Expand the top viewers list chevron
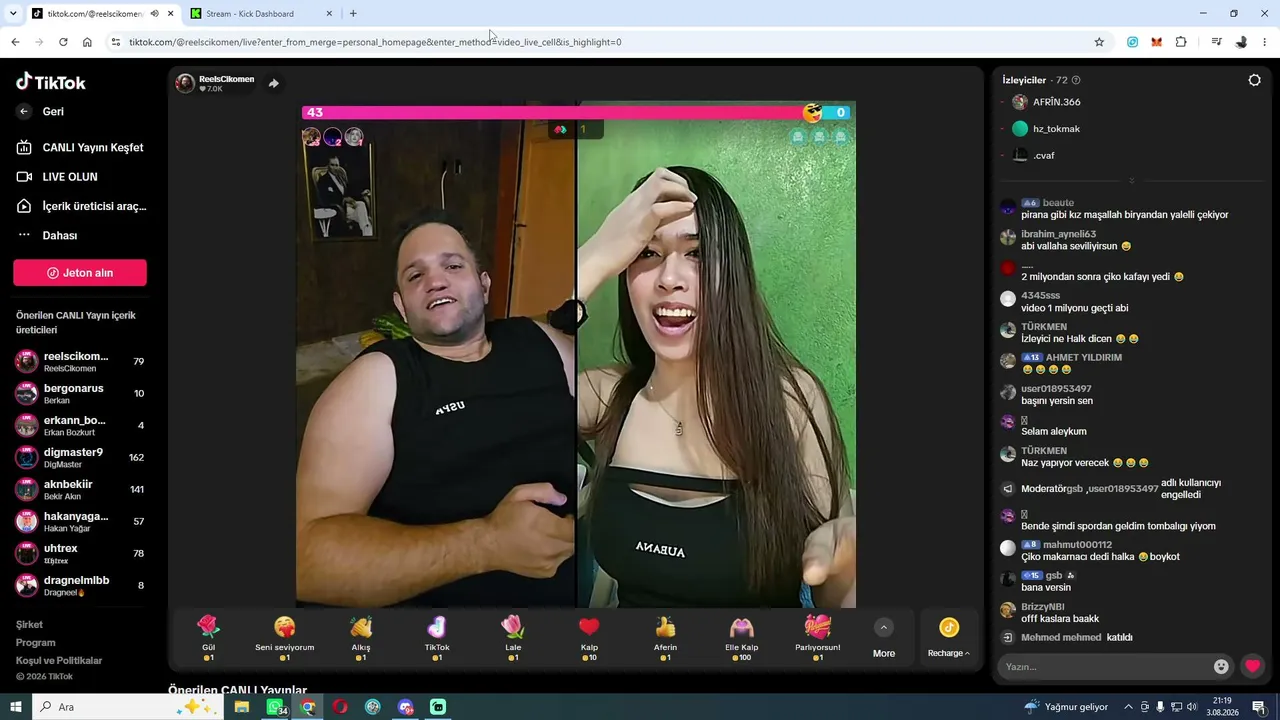The height and width of the screenshot is (720, 1280). pos(1131,181)
